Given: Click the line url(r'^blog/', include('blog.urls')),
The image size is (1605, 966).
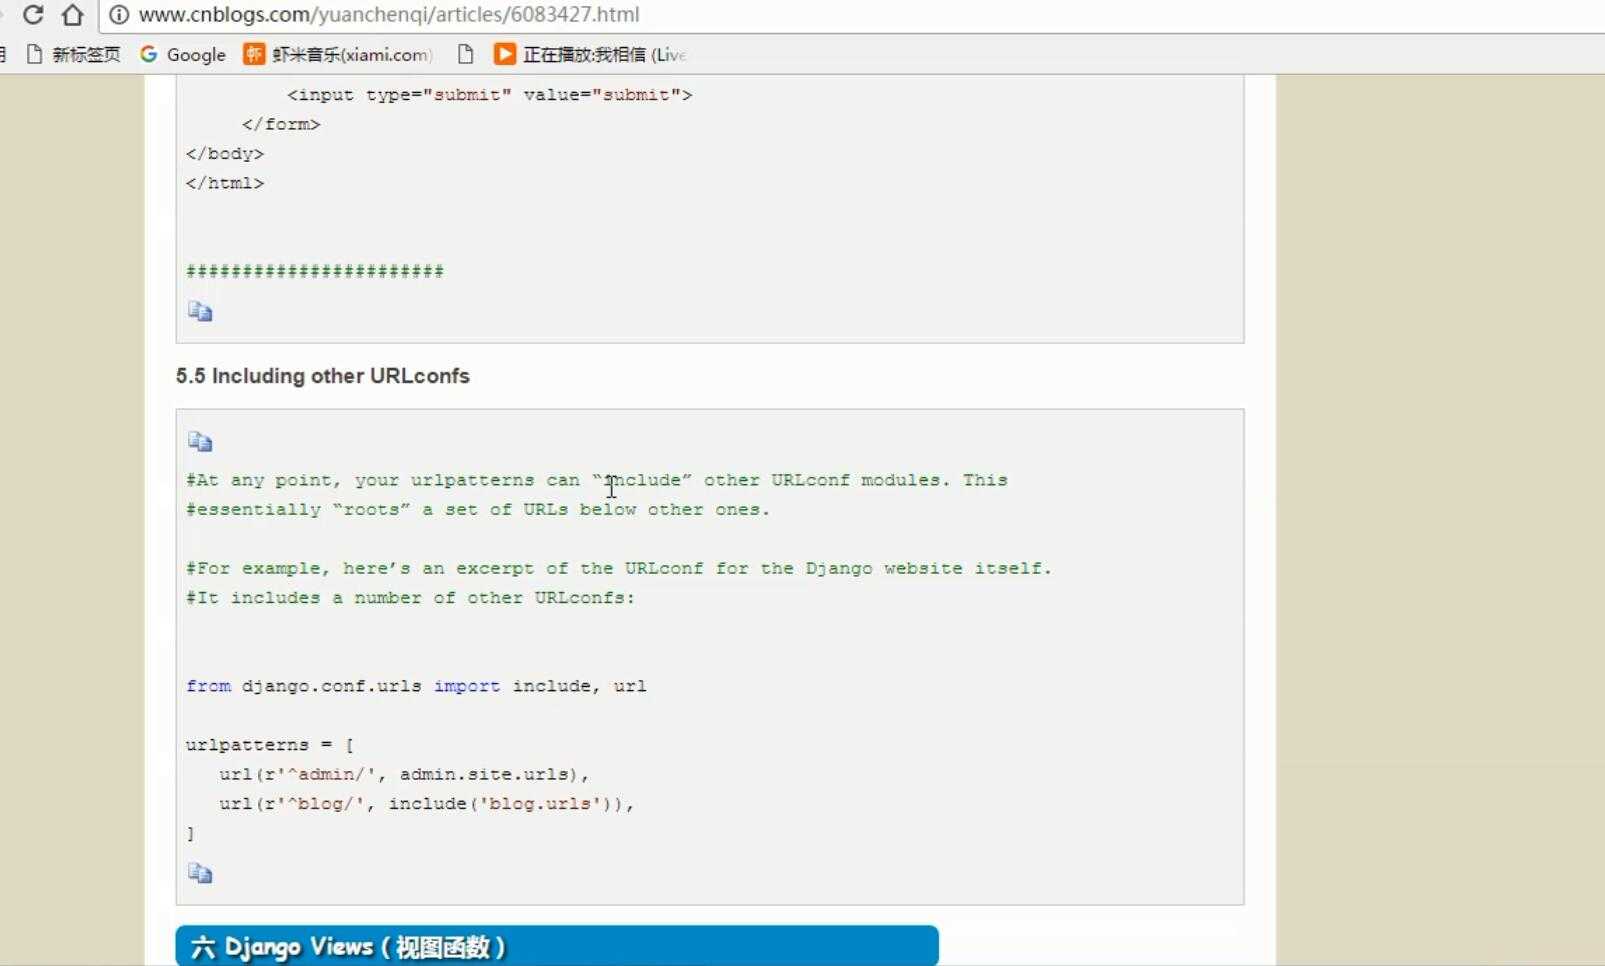Looking at the screenshot, I should point(427,803).
